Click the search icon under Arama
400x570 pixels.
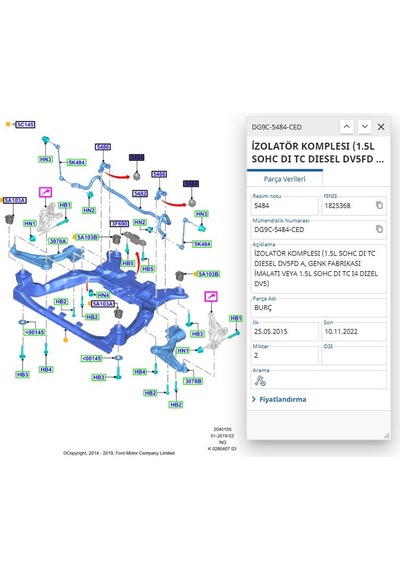coord(260,381)
